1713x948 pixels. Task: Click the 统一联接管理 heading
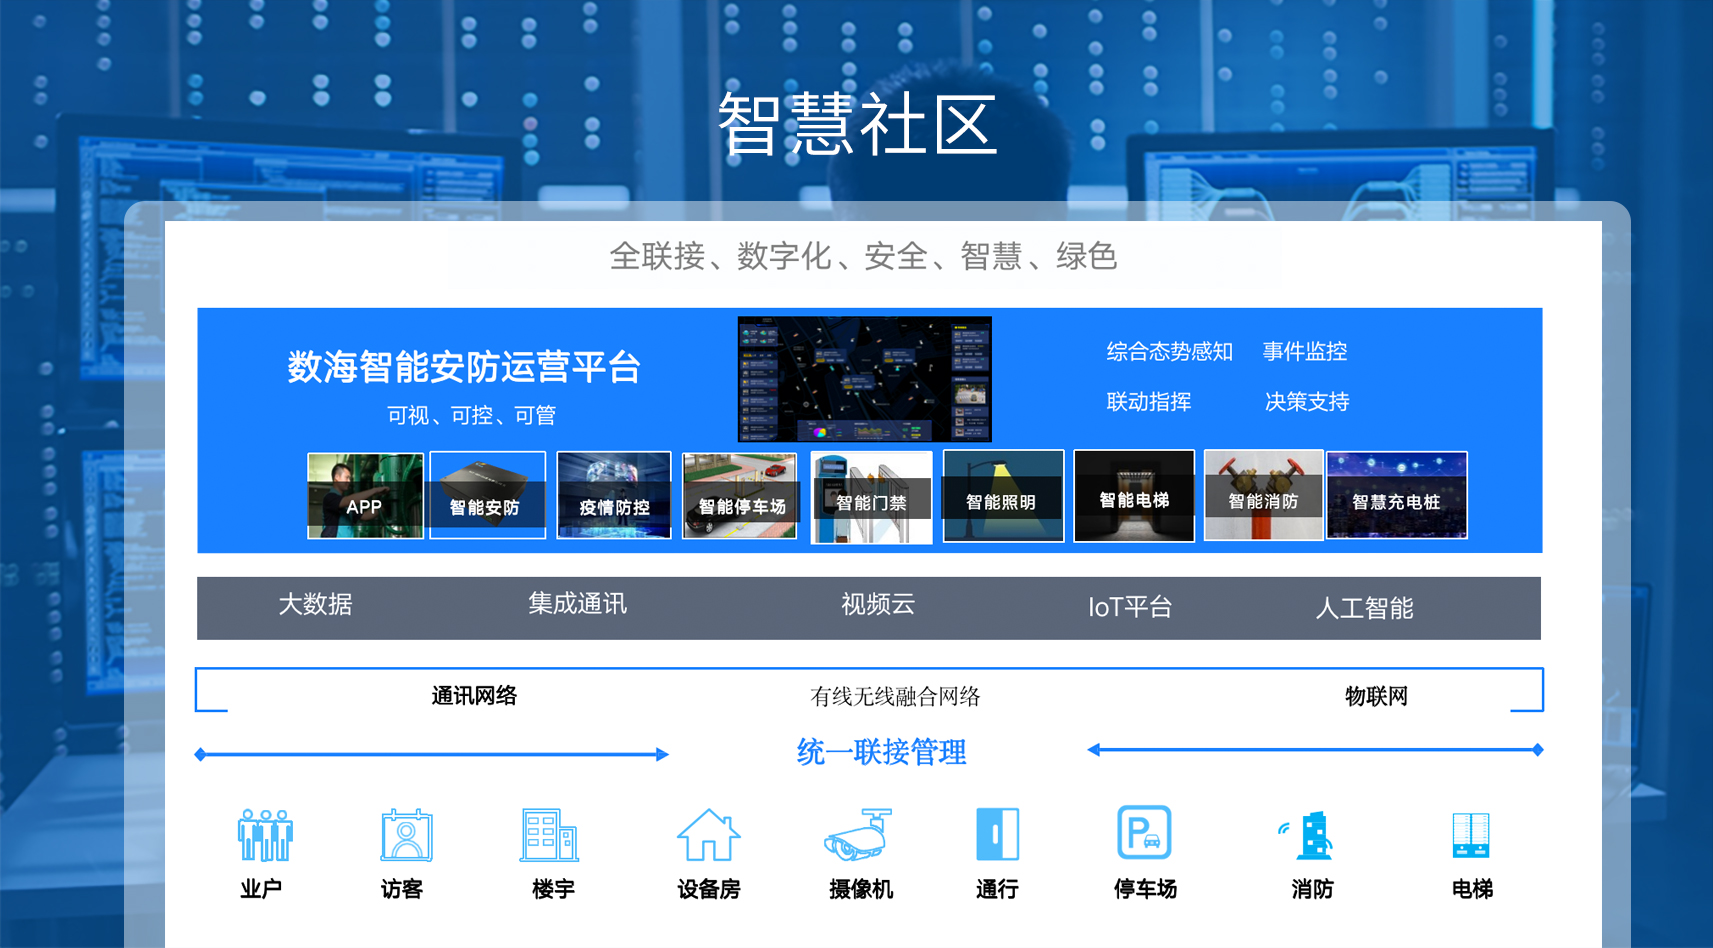click(x=881, y=752)
